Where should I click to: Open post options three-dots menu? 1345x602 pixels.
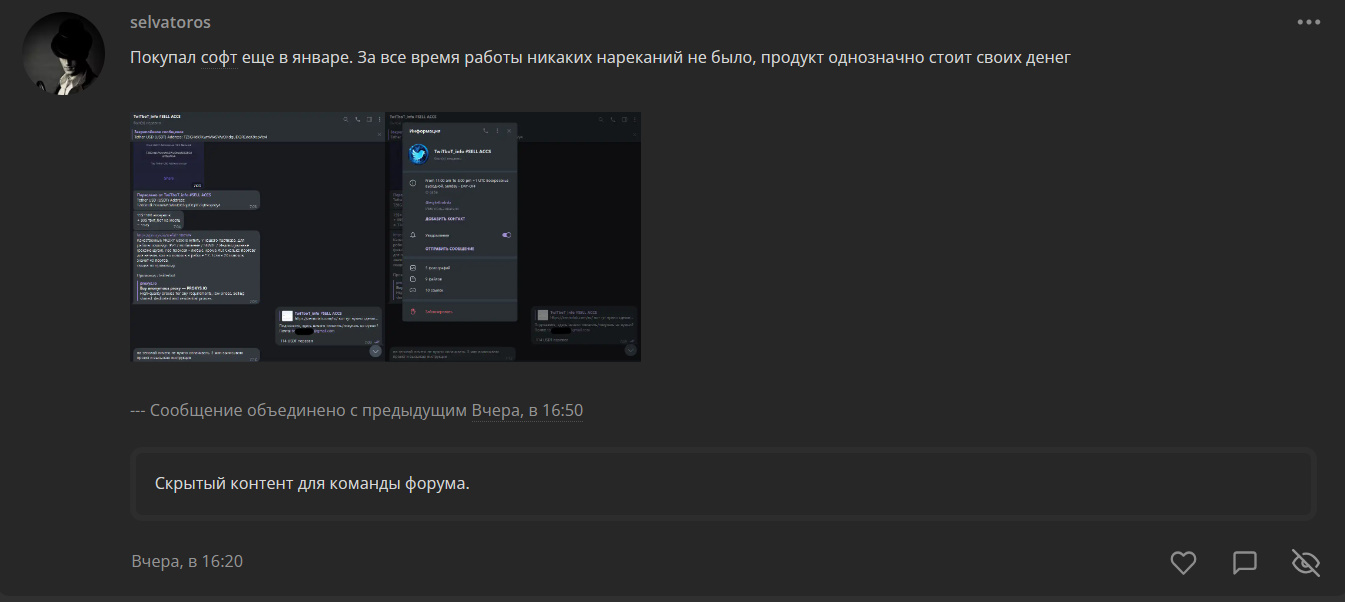(1308, 22)
